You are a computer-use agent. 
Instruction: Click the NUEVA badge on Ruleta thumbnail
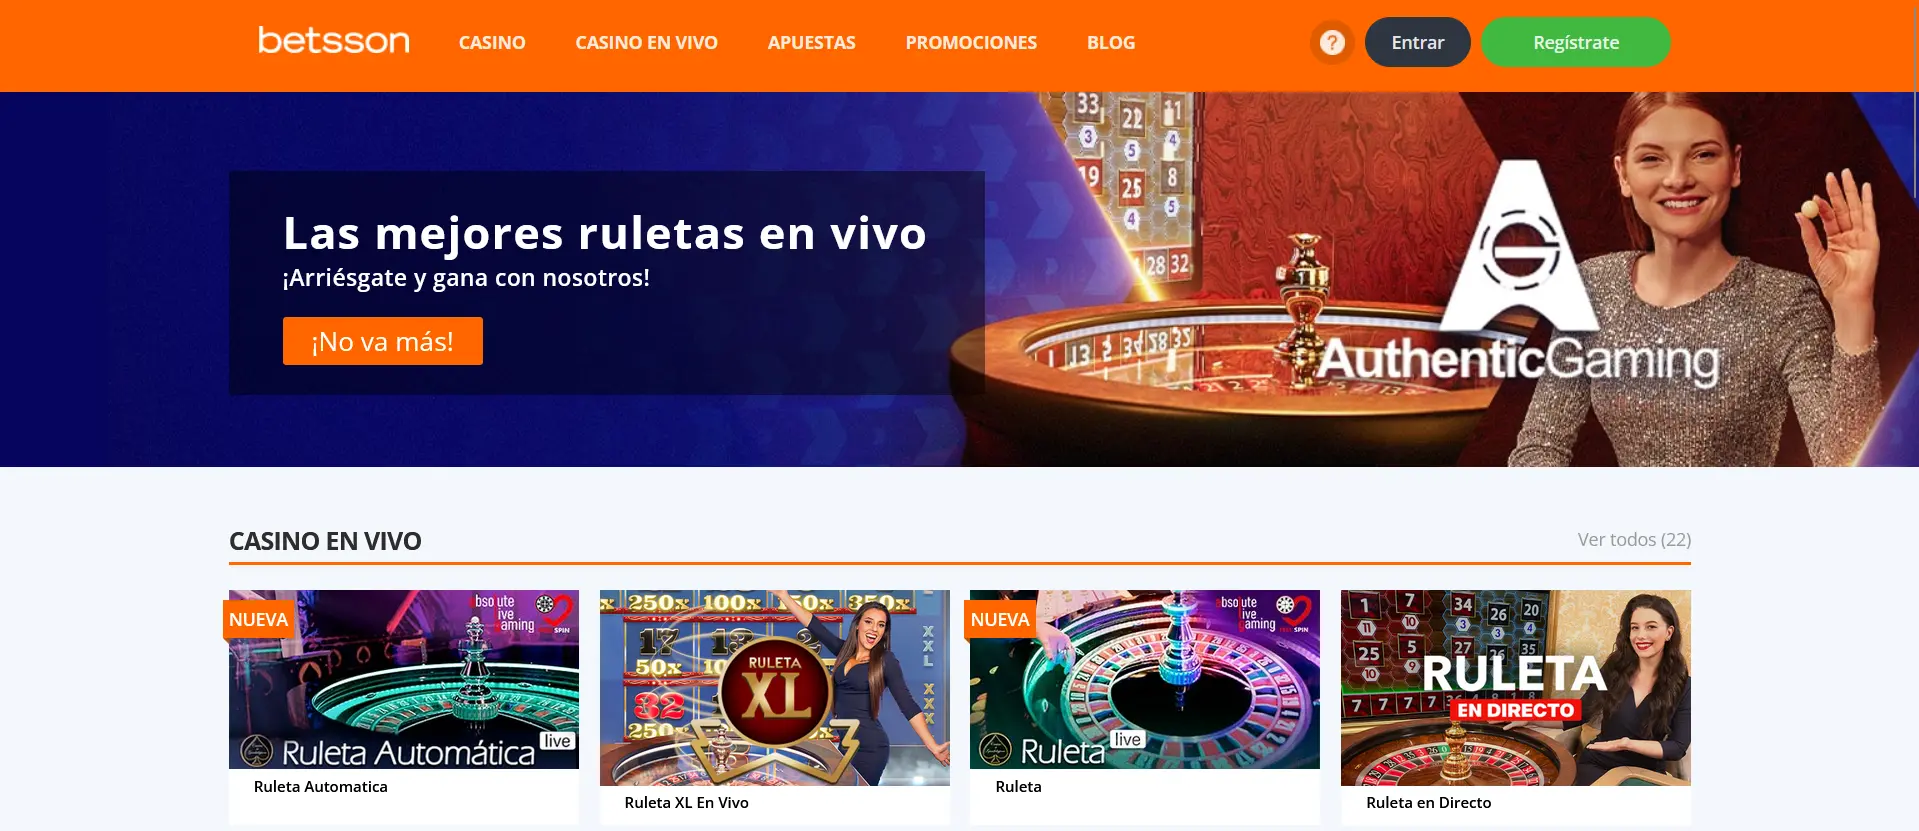click(1000, 619)
